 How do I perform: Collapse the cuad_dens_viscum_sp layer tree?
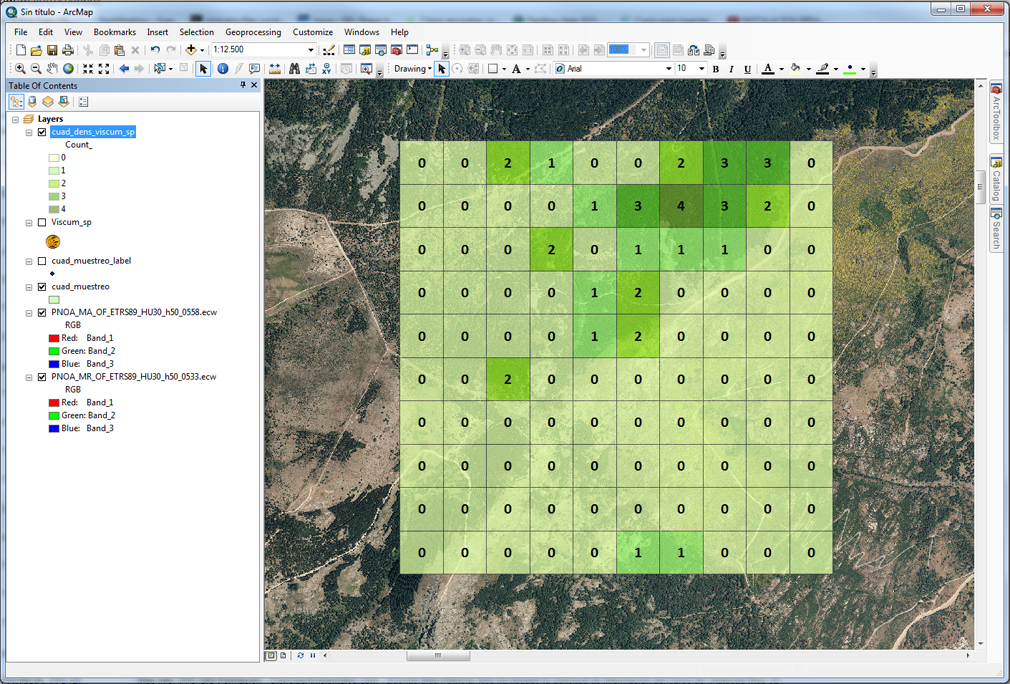pyautogui.click(x=29, y=132)
